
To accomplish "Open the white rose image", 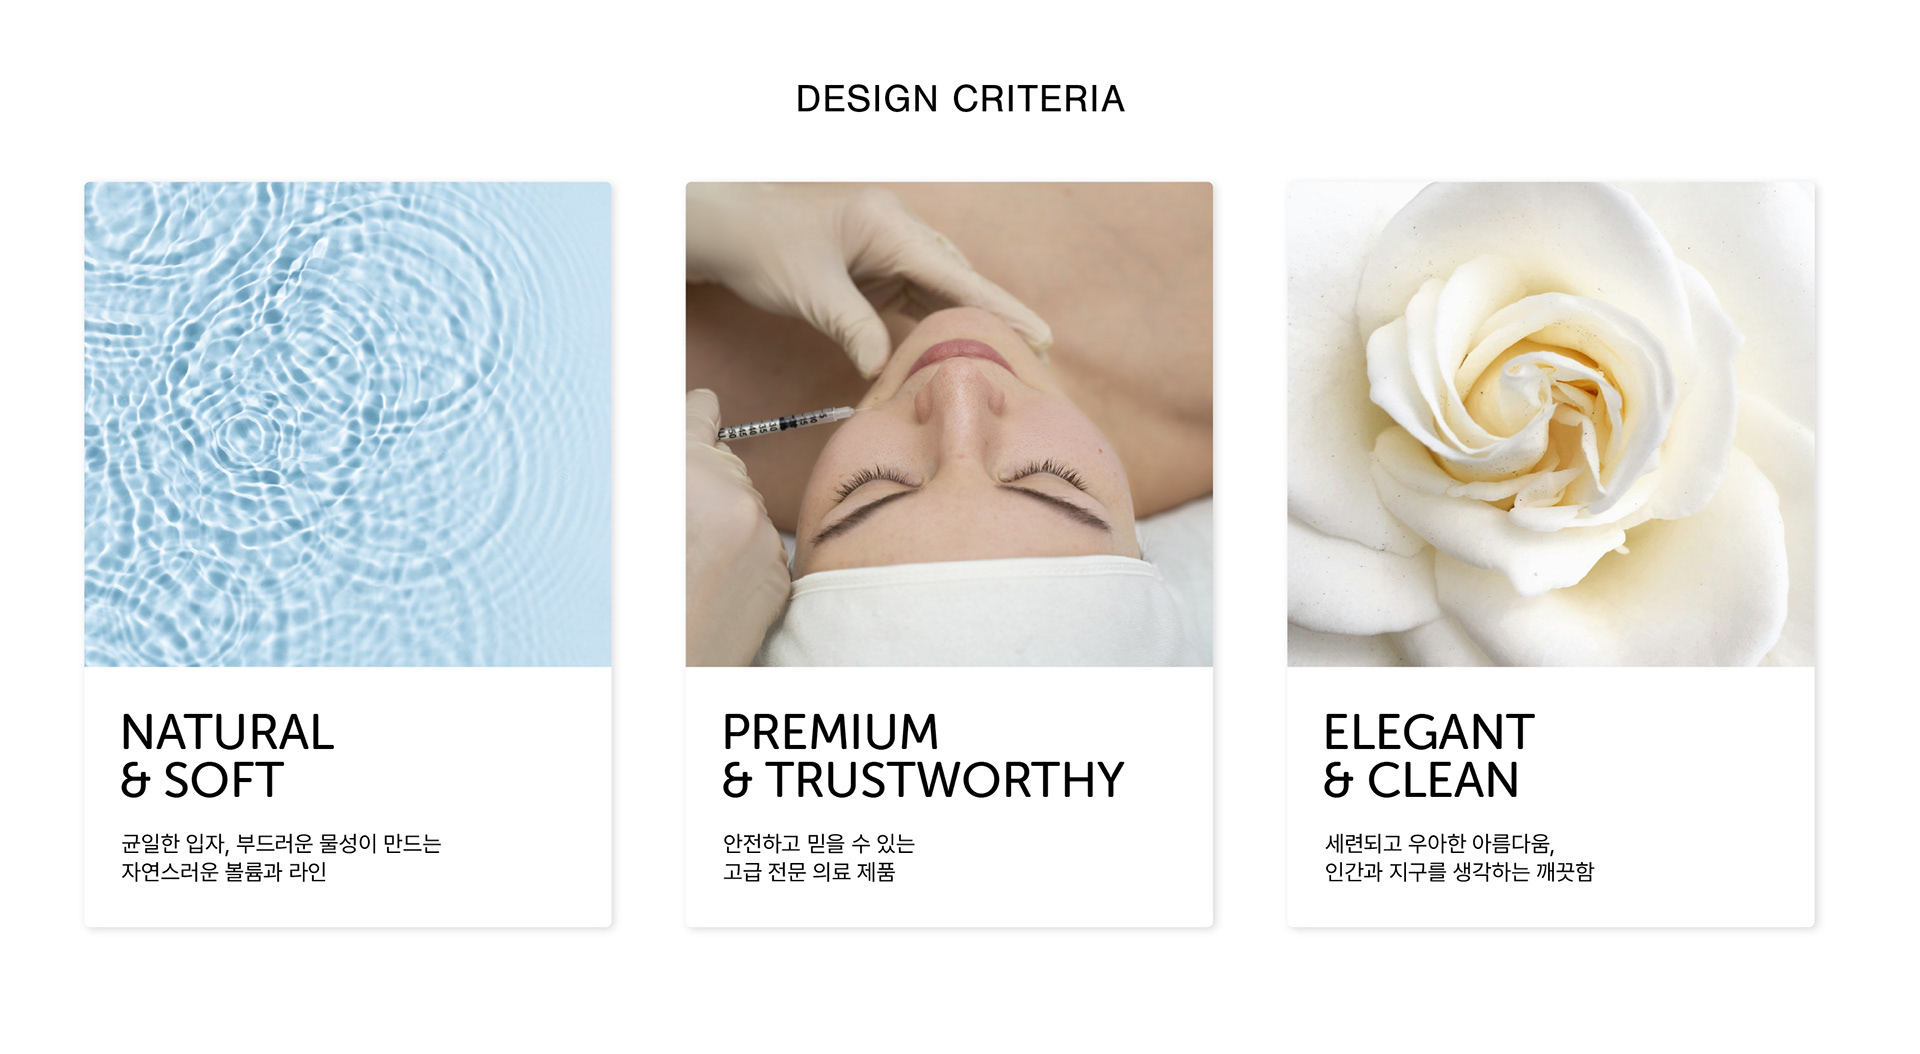I will (1551, 424).
